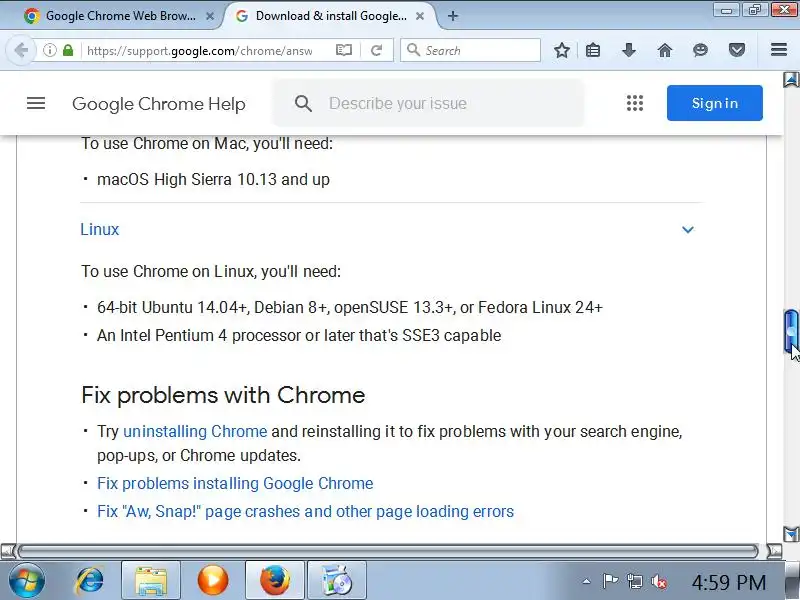The width and height of the screenshot is (800, 600).
Task: Click the 4:59 PM clock
Action: 729,582
